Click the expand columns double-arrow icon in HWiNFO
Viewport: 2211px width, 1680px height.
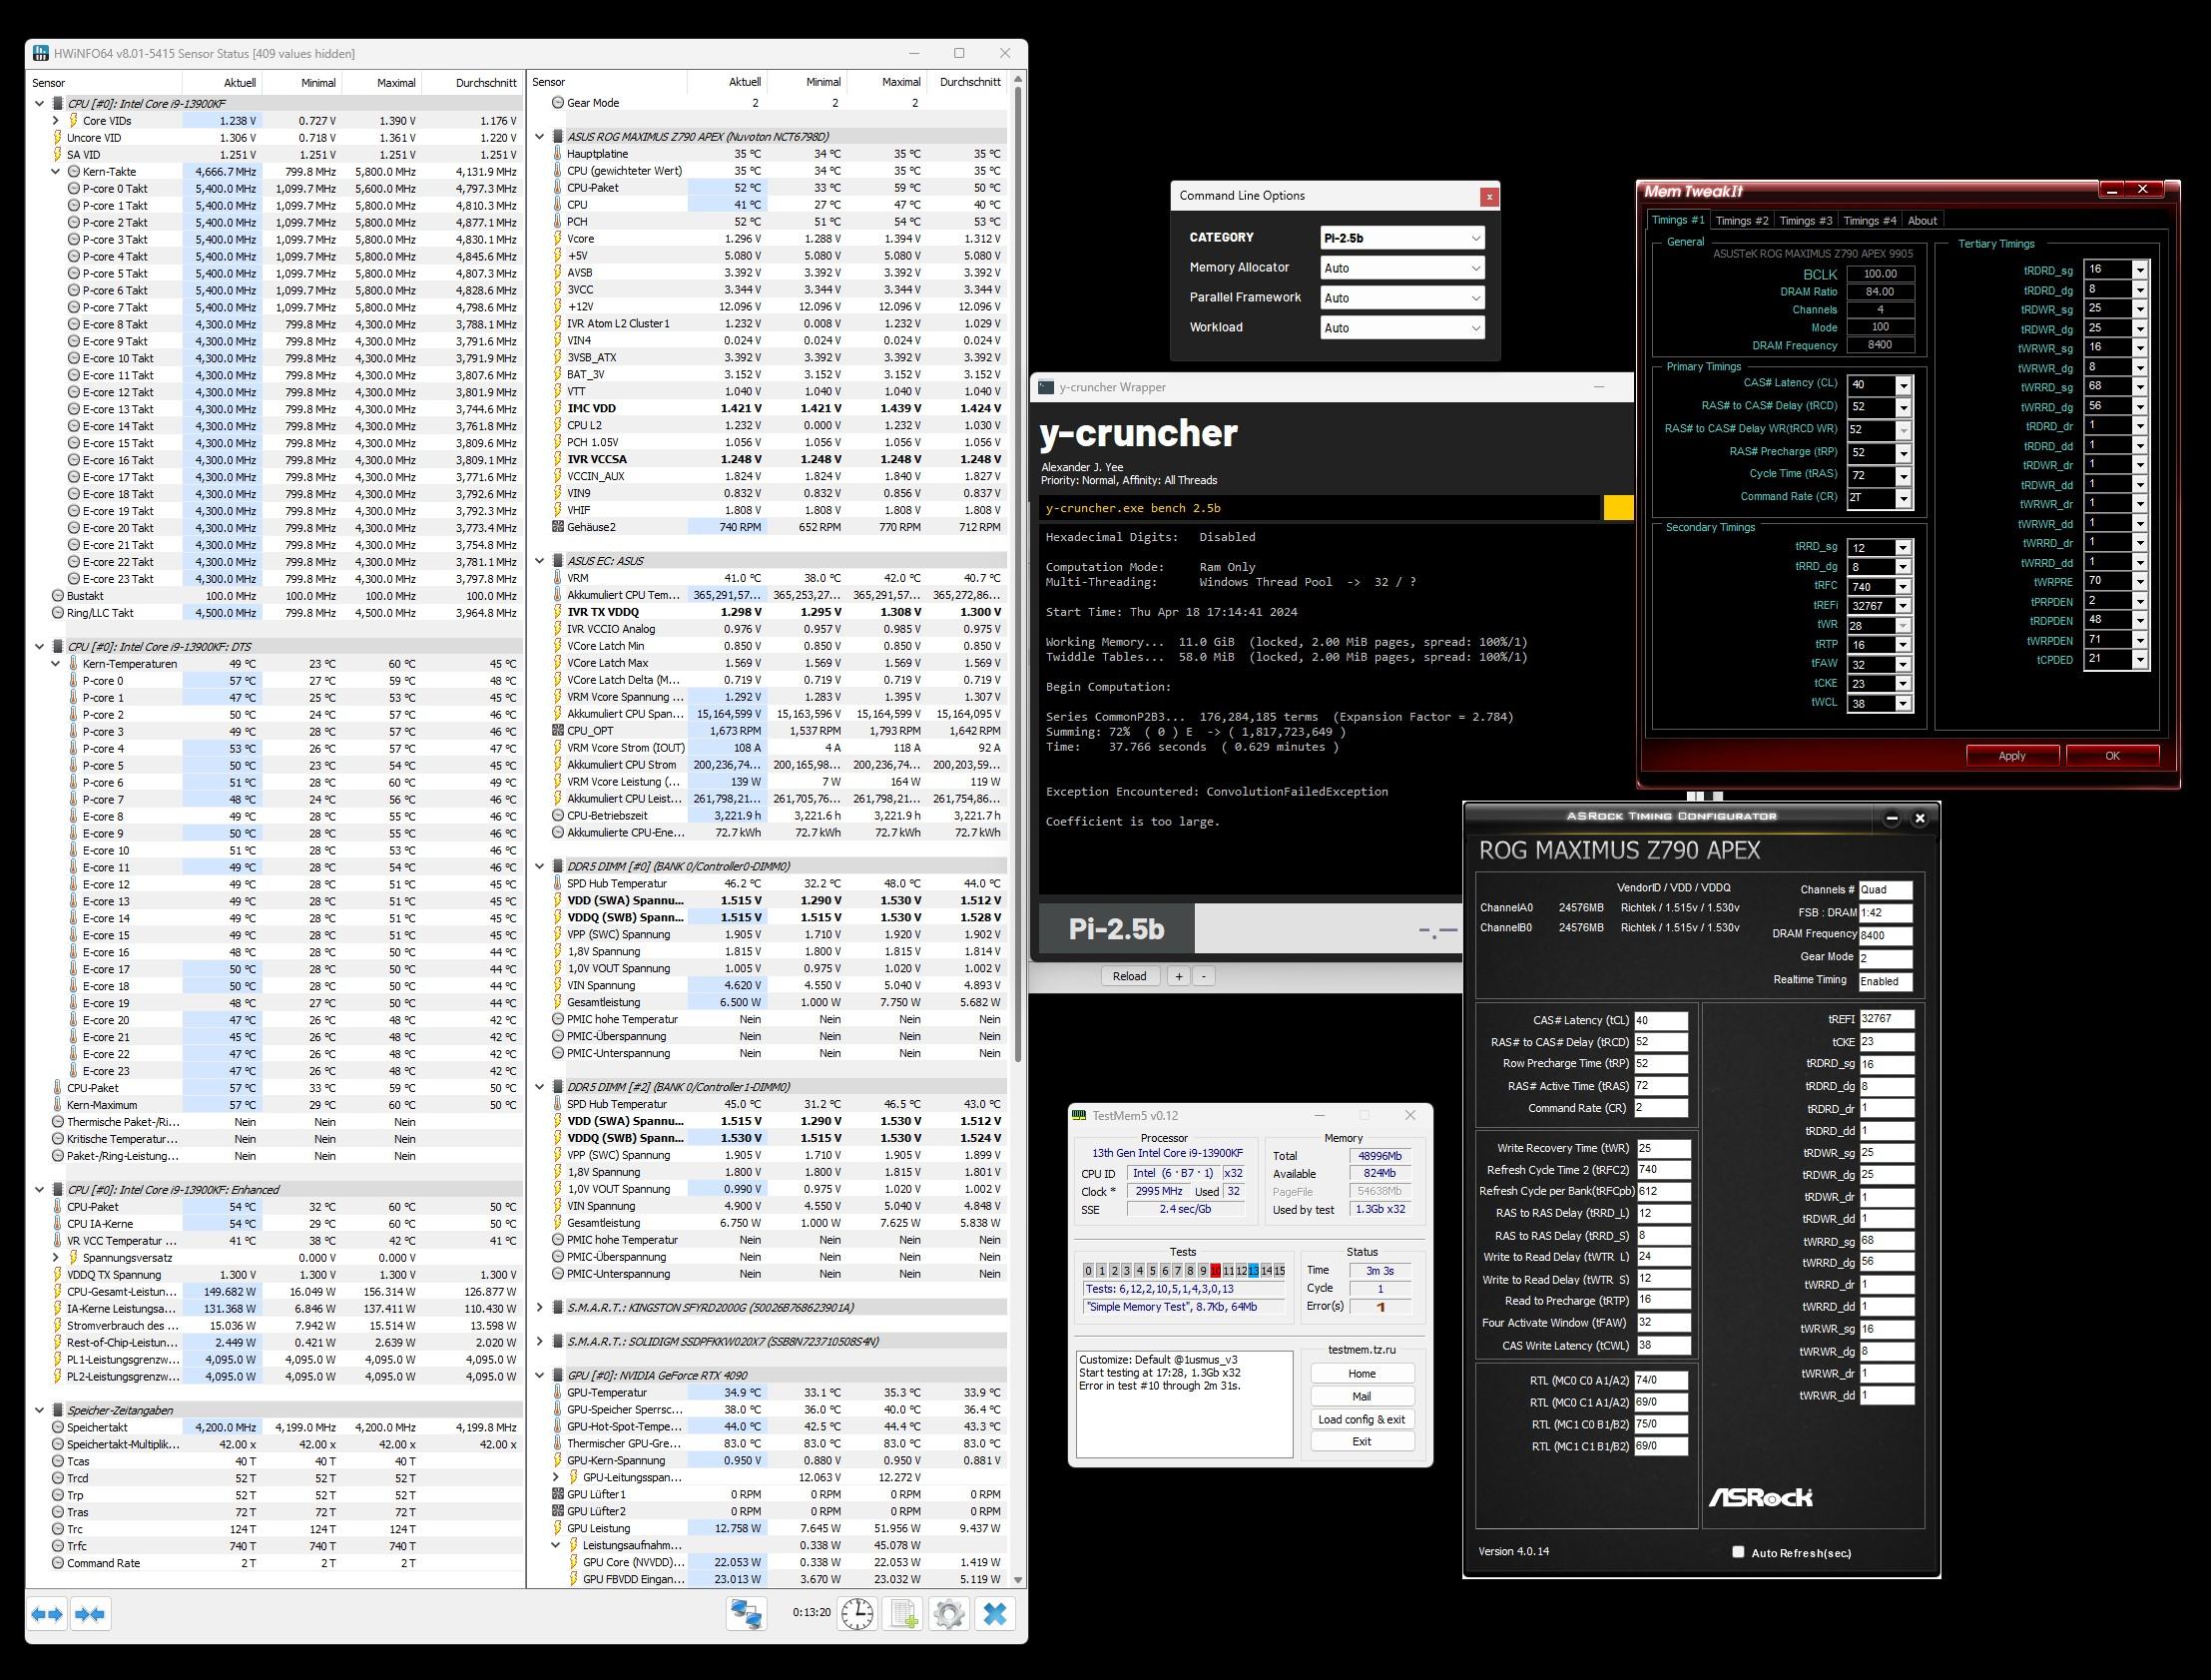pos(46,1614)
